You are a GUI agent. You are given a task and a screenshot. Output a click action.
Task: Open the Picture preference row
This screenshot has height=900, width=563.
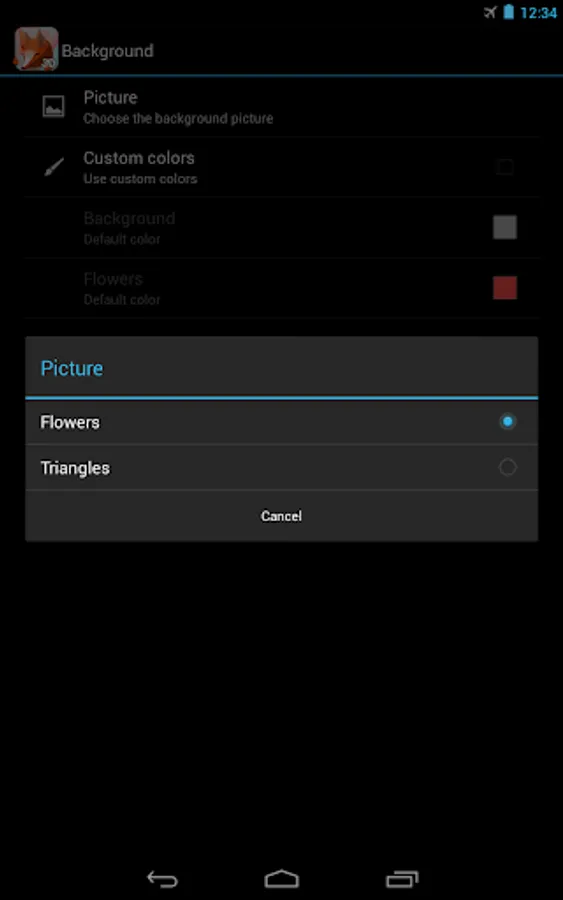tap(281, 107)
